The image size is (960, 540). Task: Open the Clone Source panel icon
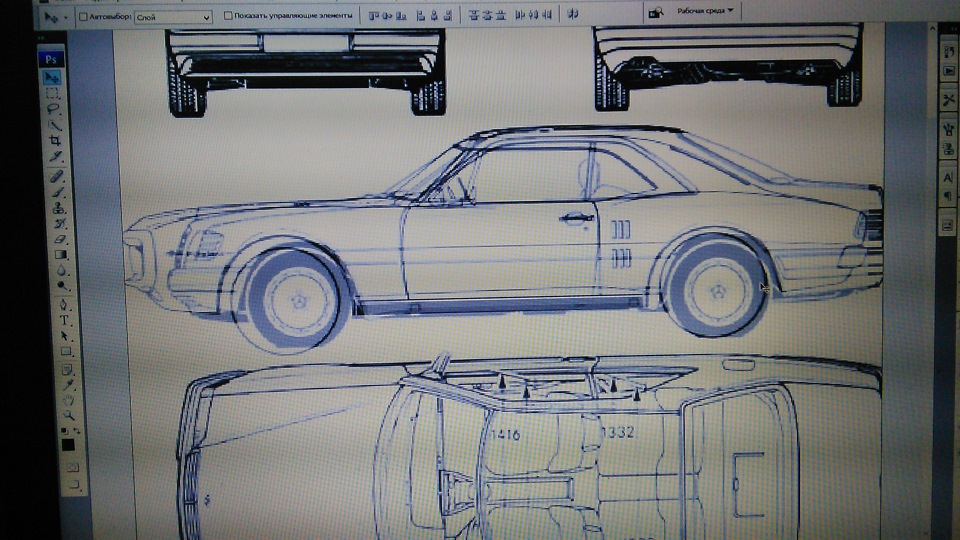[949, 148]
